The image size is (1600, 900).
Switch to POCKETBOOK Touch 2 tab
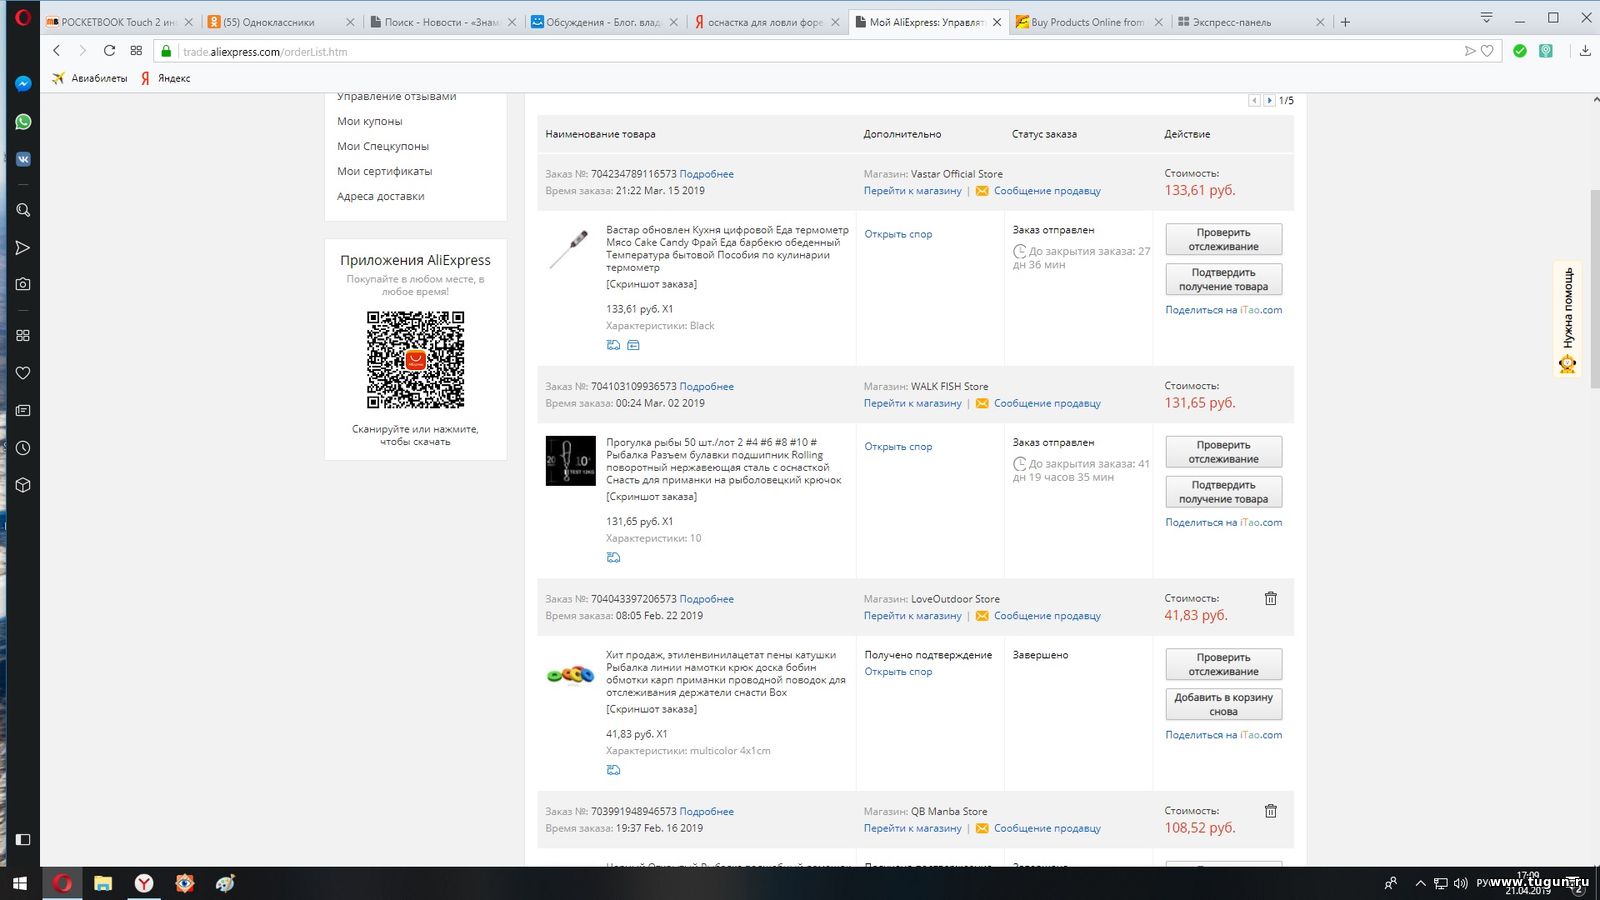[x=120, y=22]
